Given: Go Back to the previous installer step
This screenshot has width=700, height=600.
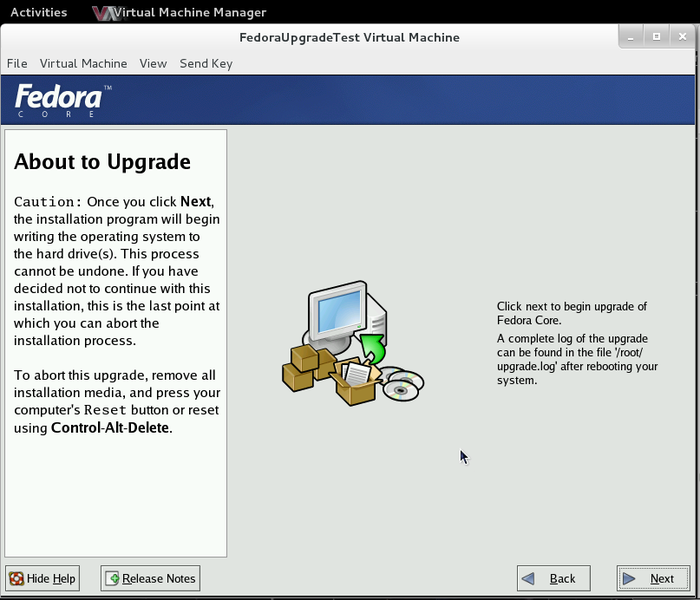Looking at the screenshot, I should [553, 578].
